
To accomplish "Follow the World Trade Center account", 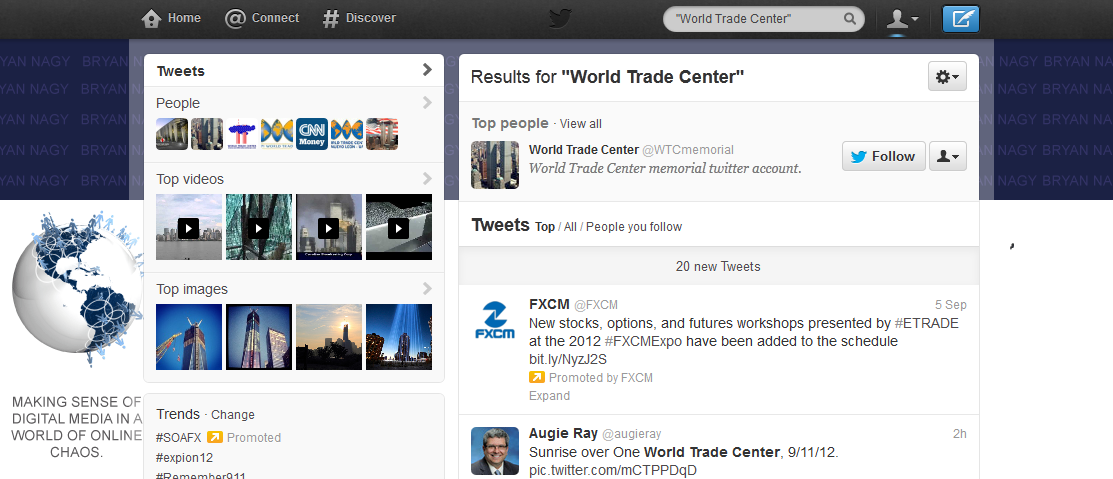I will pos(882,156).
